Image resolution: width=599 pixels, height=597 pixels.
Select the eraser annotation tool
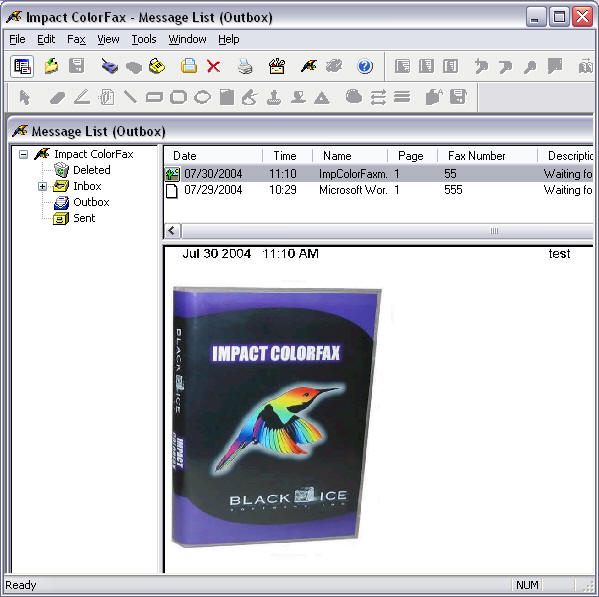(x=58, y=97)
